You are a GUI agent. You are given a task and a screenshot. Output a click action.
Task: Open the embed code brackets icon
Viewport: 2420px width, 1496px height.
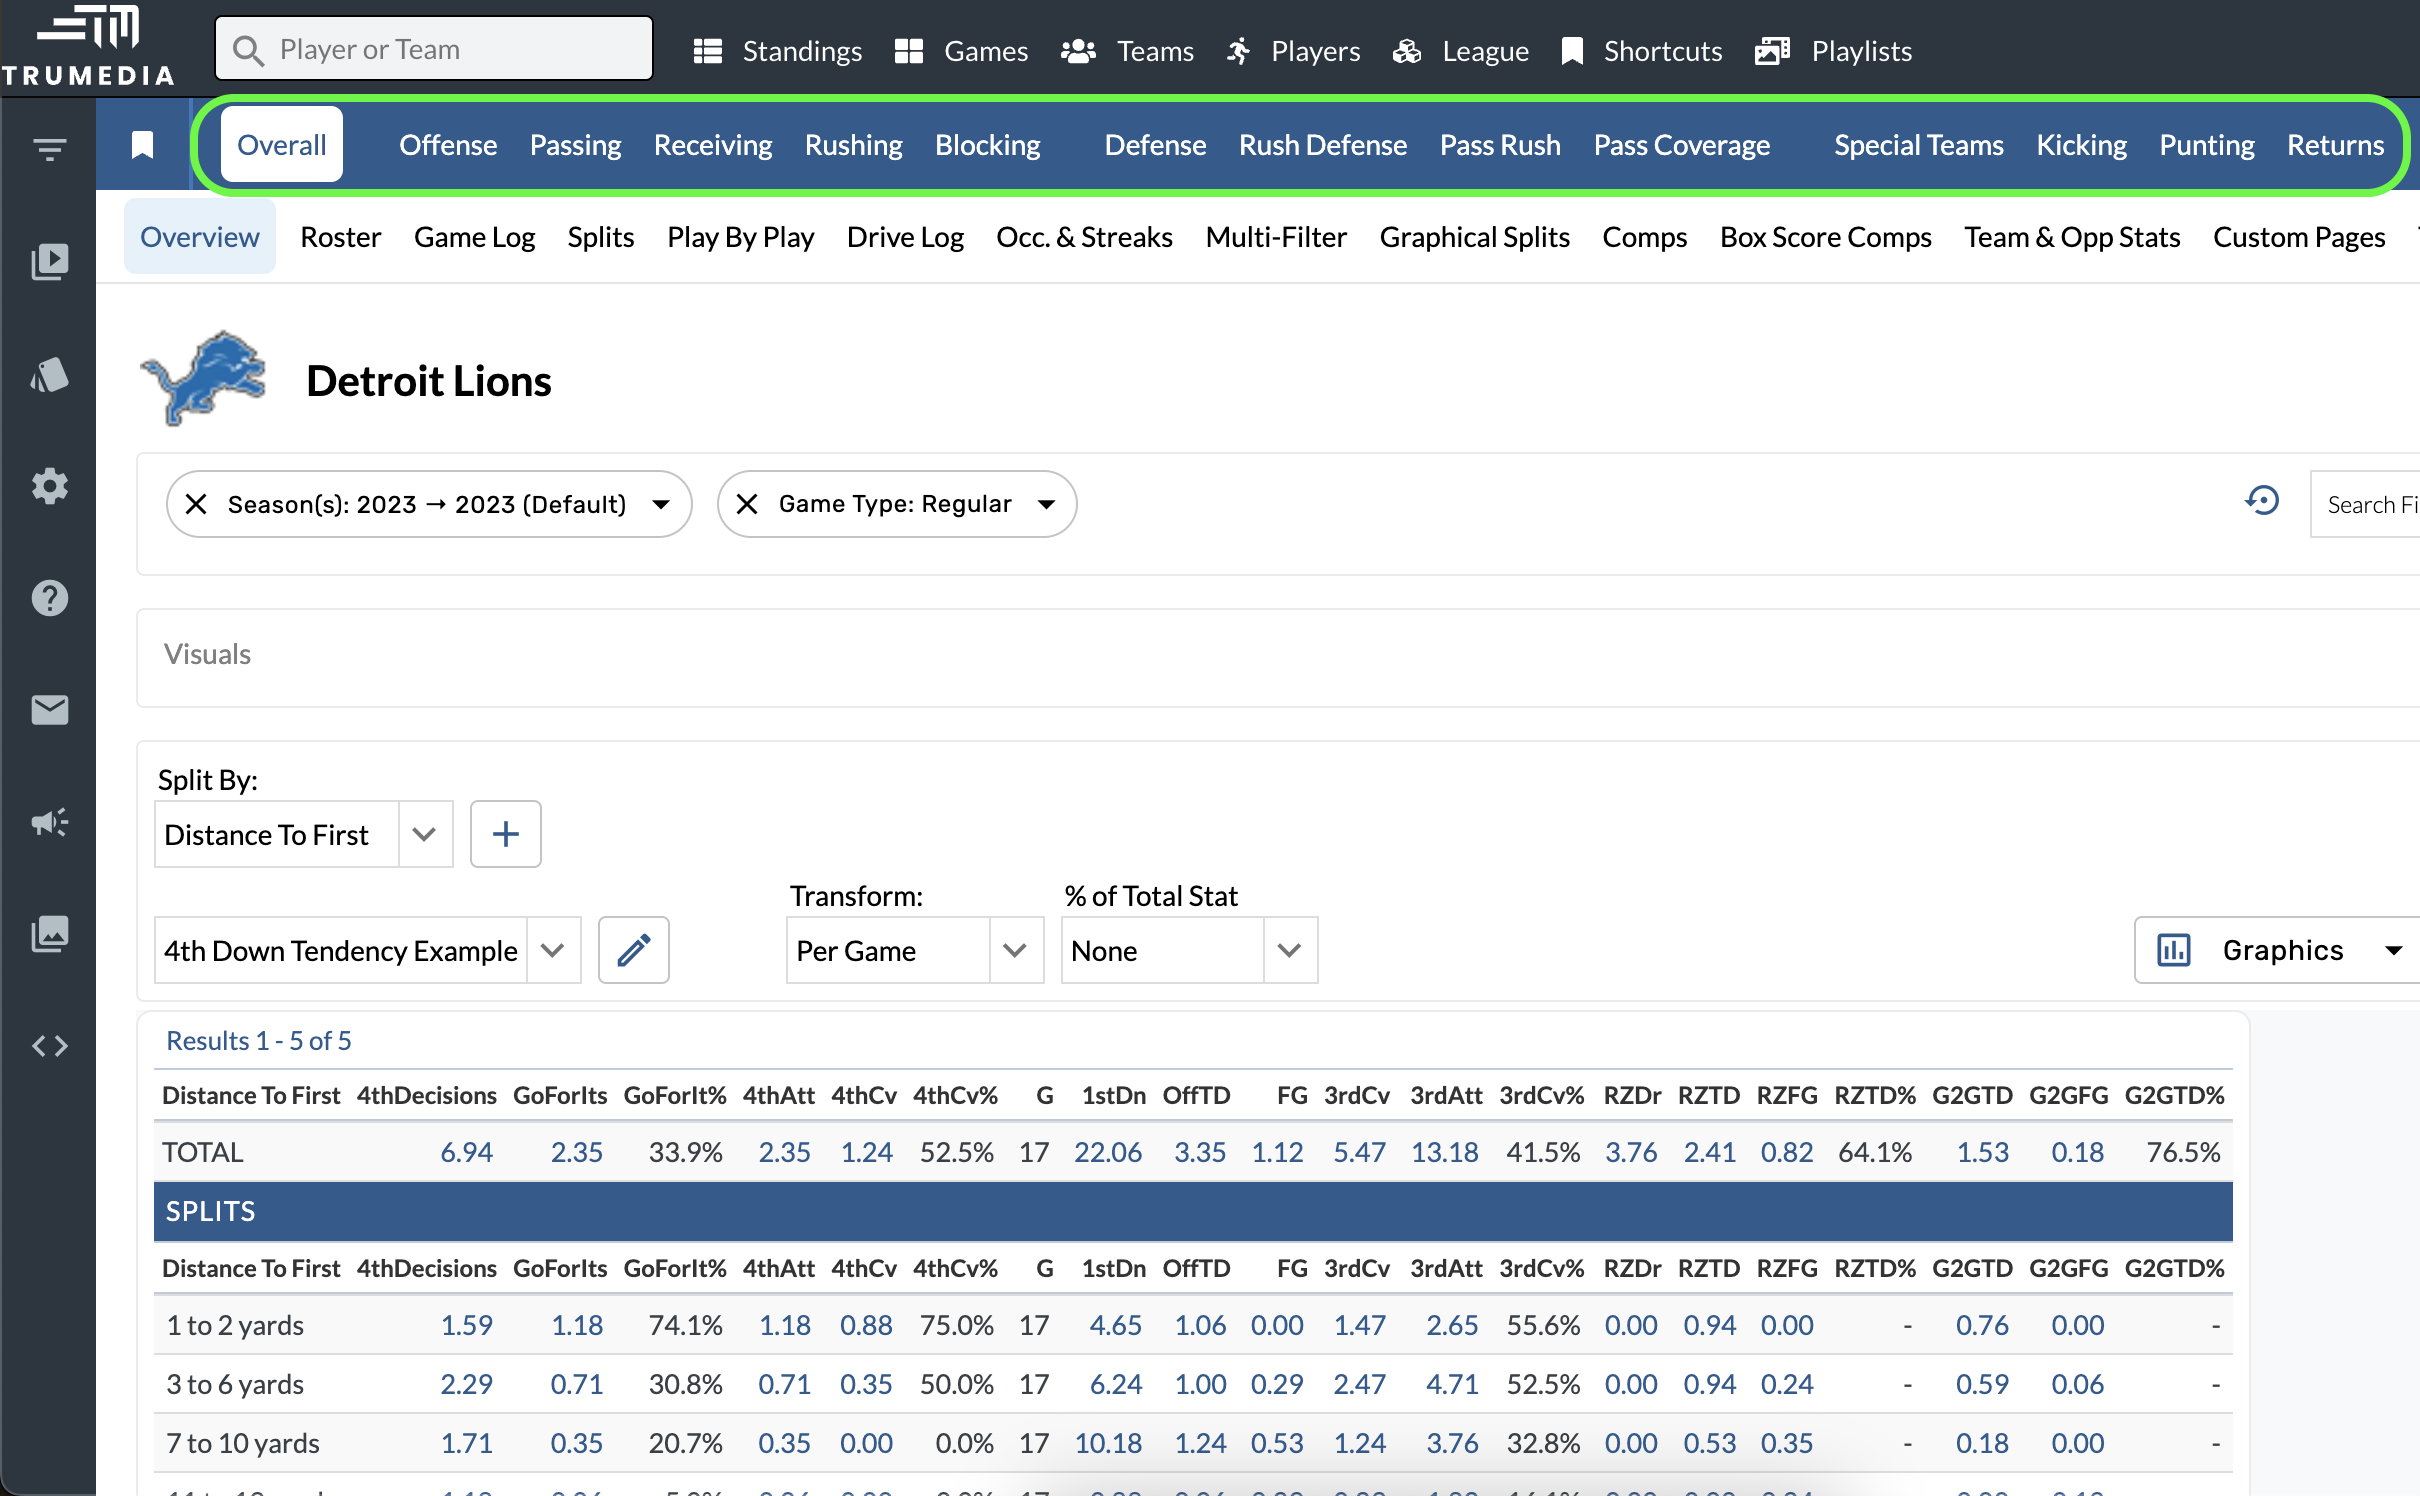click(x=49, y=1046)
